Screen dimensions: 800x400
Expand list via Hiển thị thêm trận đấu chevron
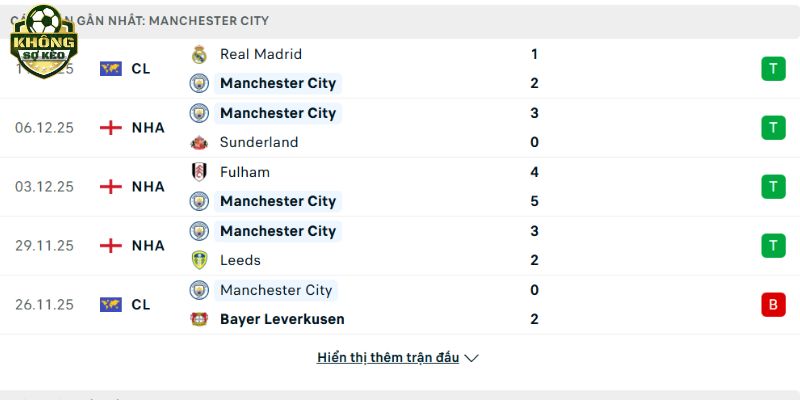click(472, 358)
